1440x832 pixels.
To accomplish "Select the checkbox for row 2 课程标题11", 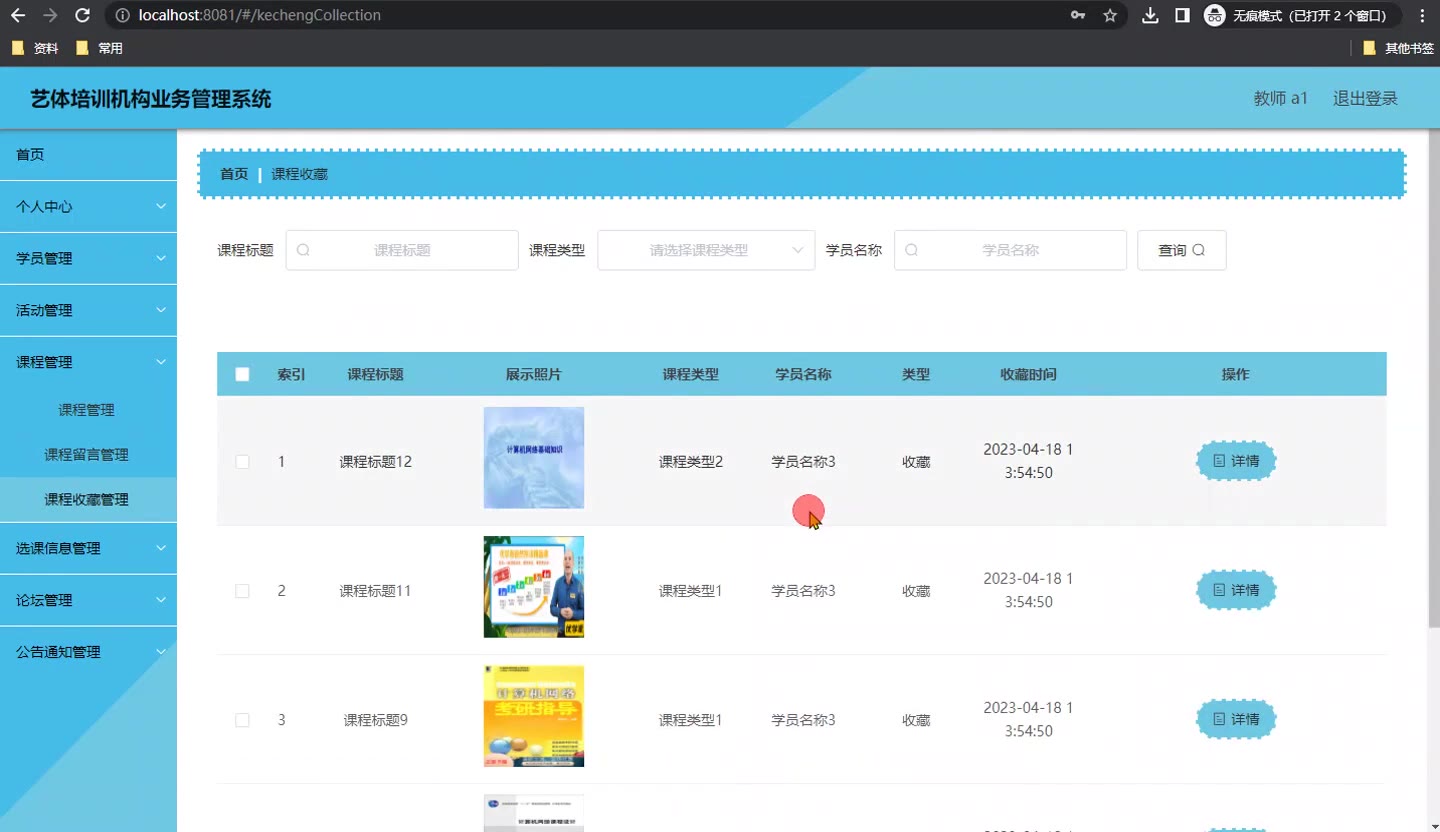I will (x=242, y=591).
